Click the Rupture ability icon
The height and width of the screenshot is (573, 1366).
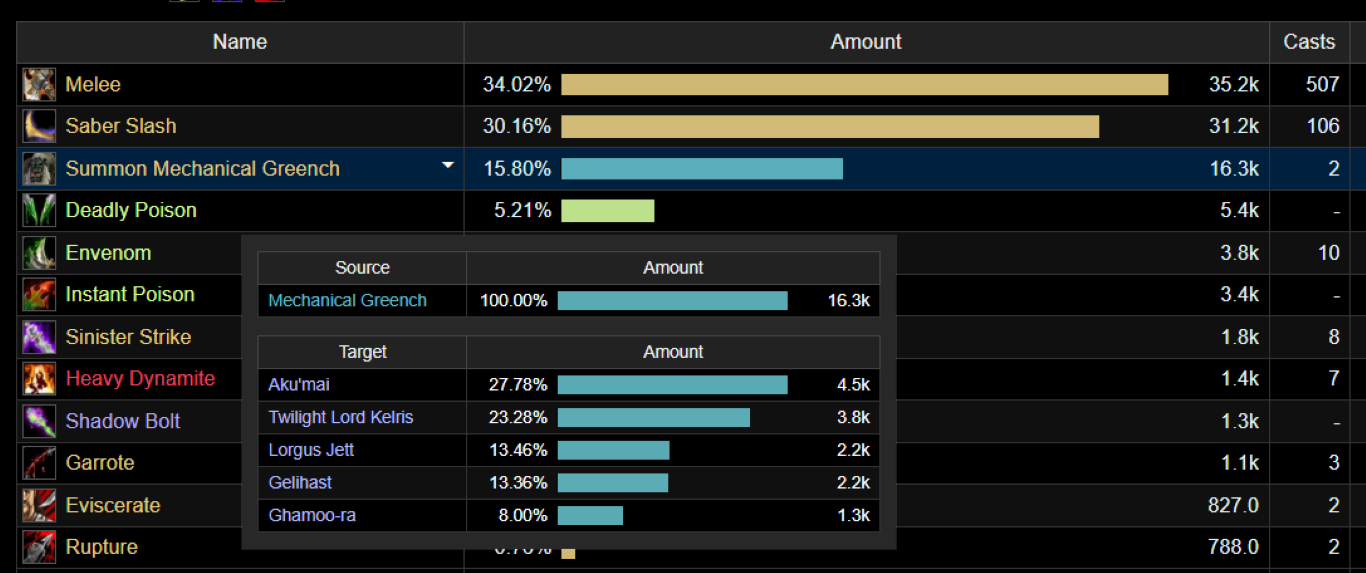(x=40, y=547)
